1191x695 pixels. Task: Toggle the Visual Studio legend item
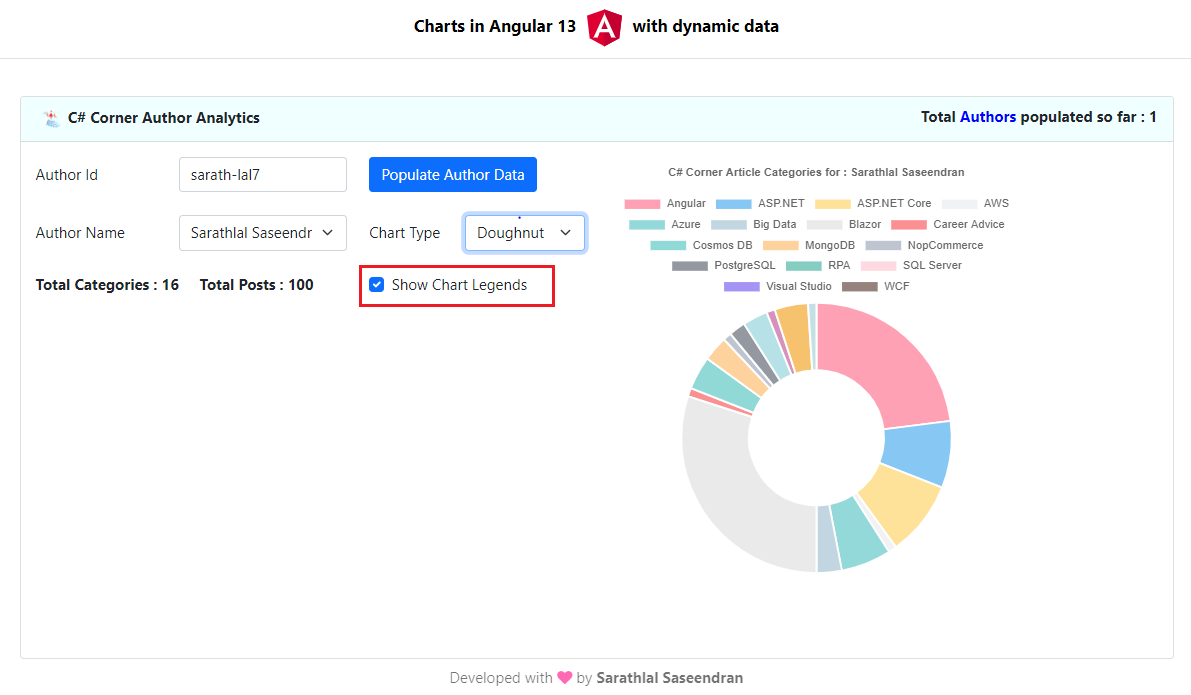point(778,286)
